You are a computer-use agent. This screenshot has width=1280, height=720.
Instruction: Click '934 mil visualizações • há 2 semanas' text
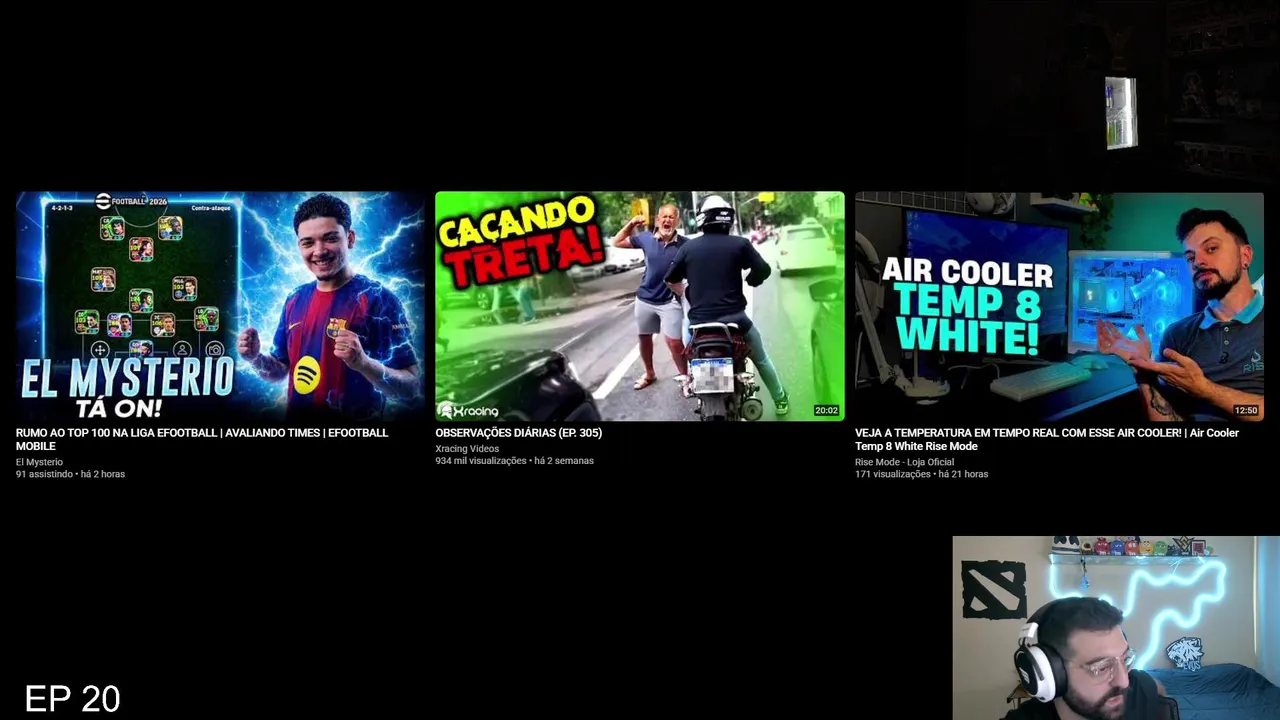point(514,461)
